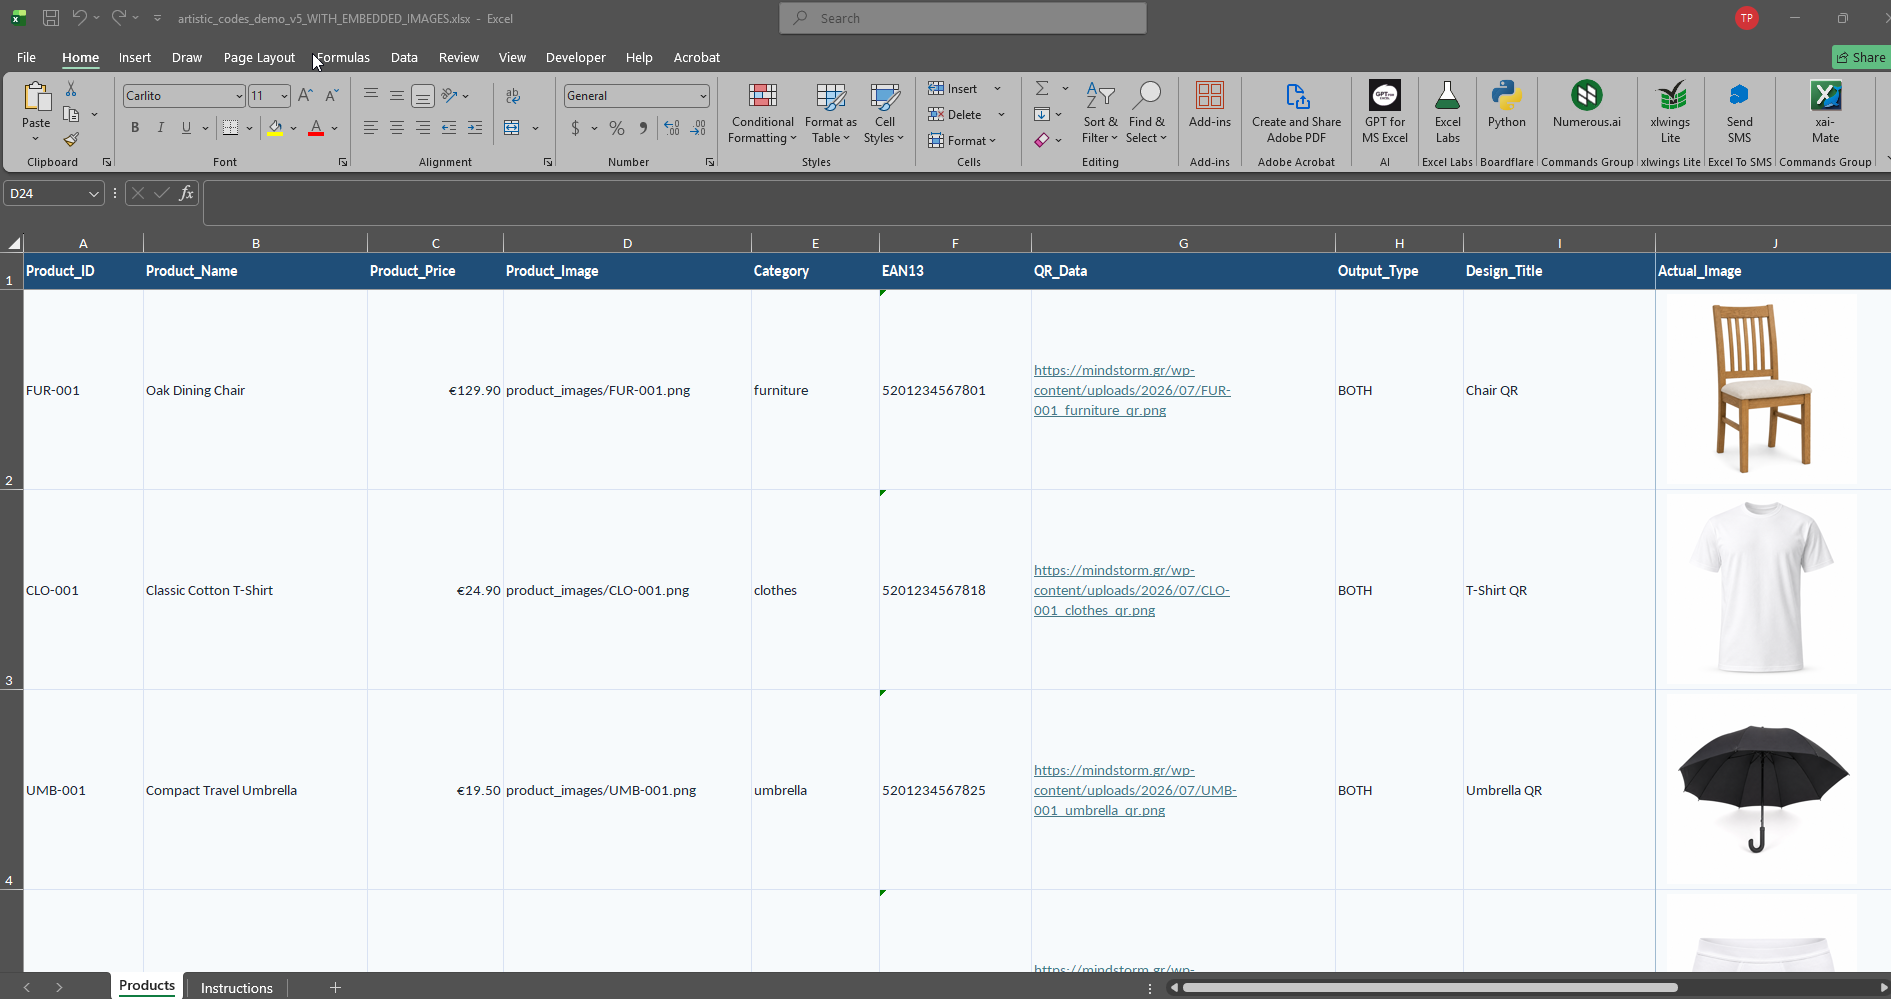Open Sort & Filter
Viewport: 1891px width, 999px height.
(x=1100, y=113)
